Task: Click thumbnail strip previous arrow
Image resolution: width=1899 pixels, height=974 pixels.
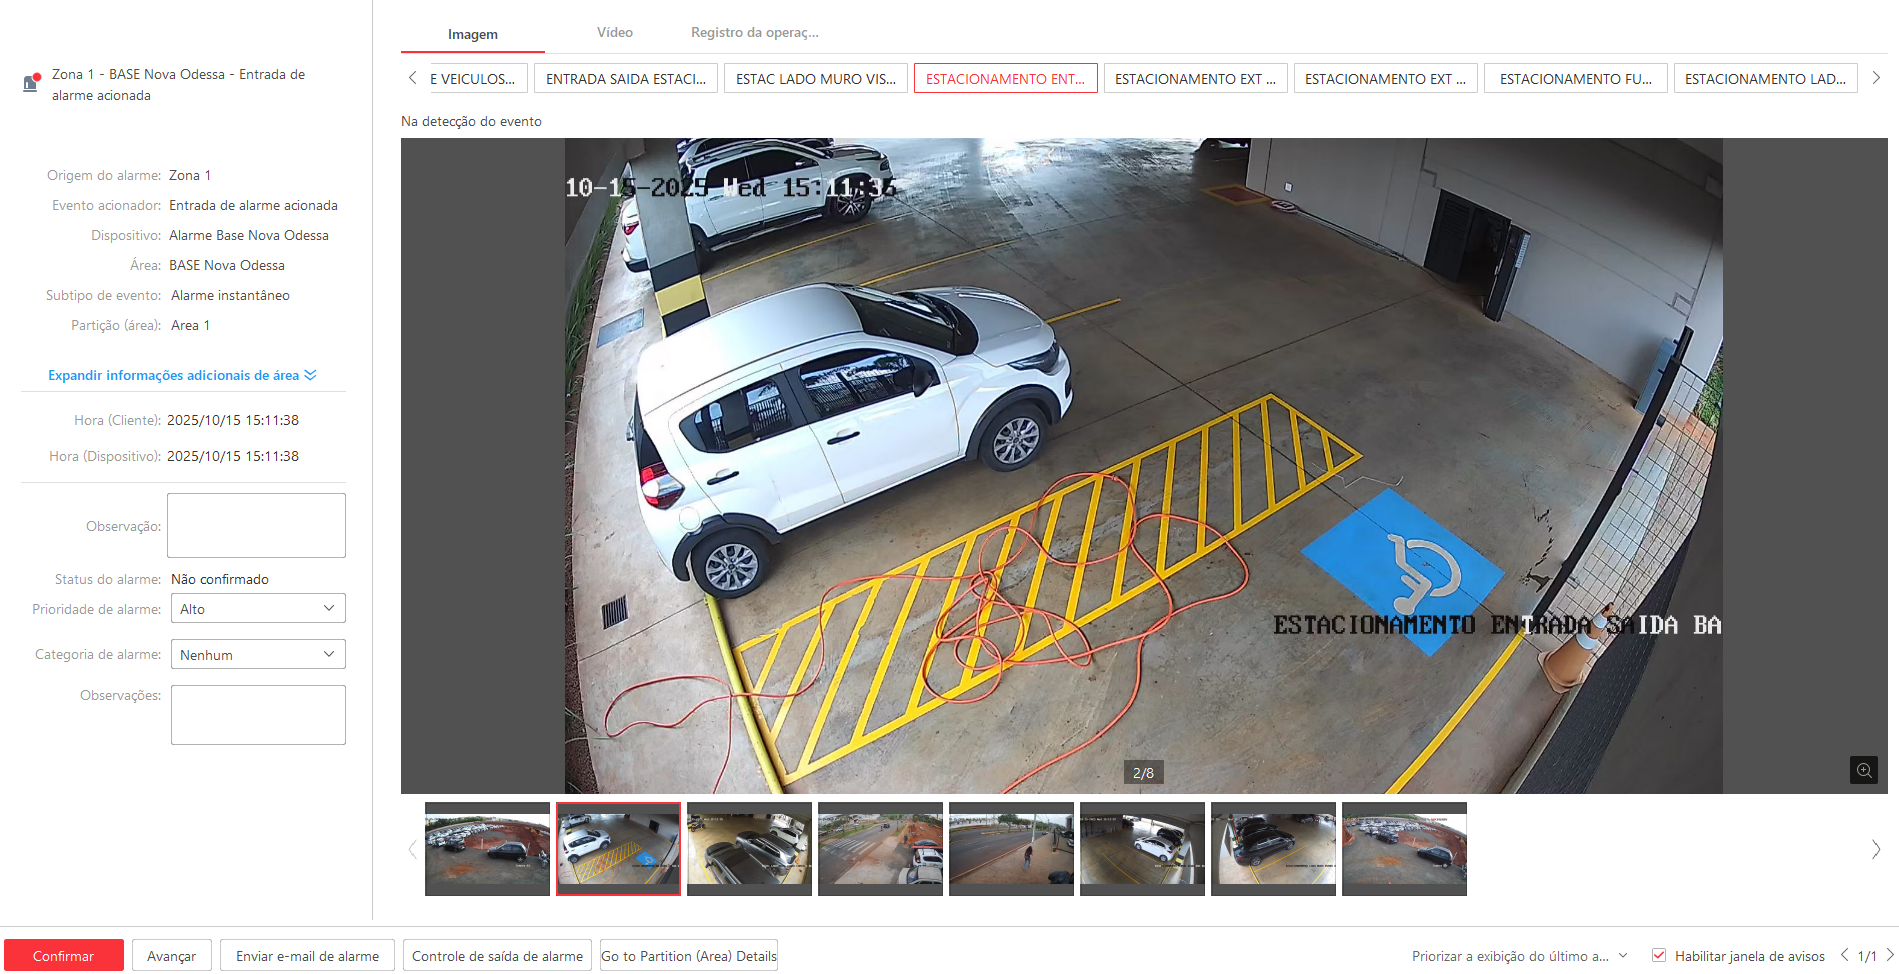Action: [412, 849]
